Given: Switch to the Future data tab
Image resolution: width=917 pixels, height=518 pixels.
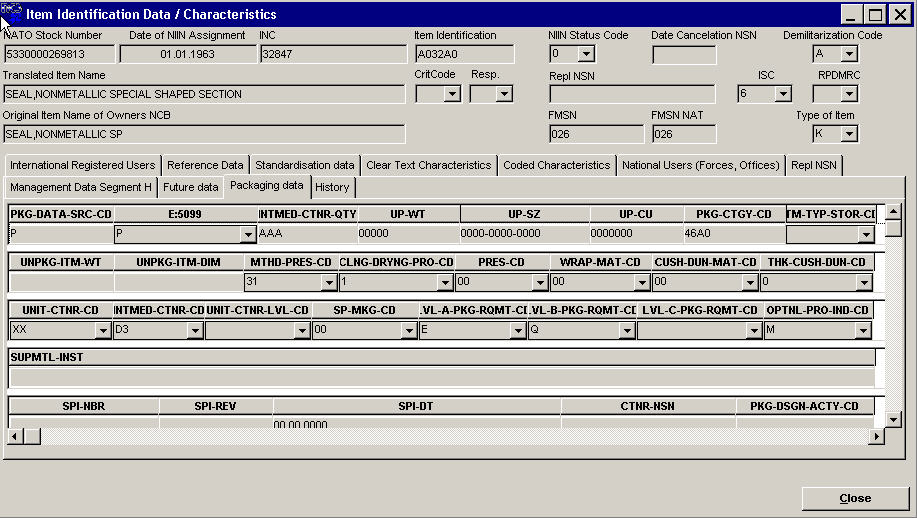Looking at the screenshot, I should click(191, 187).
